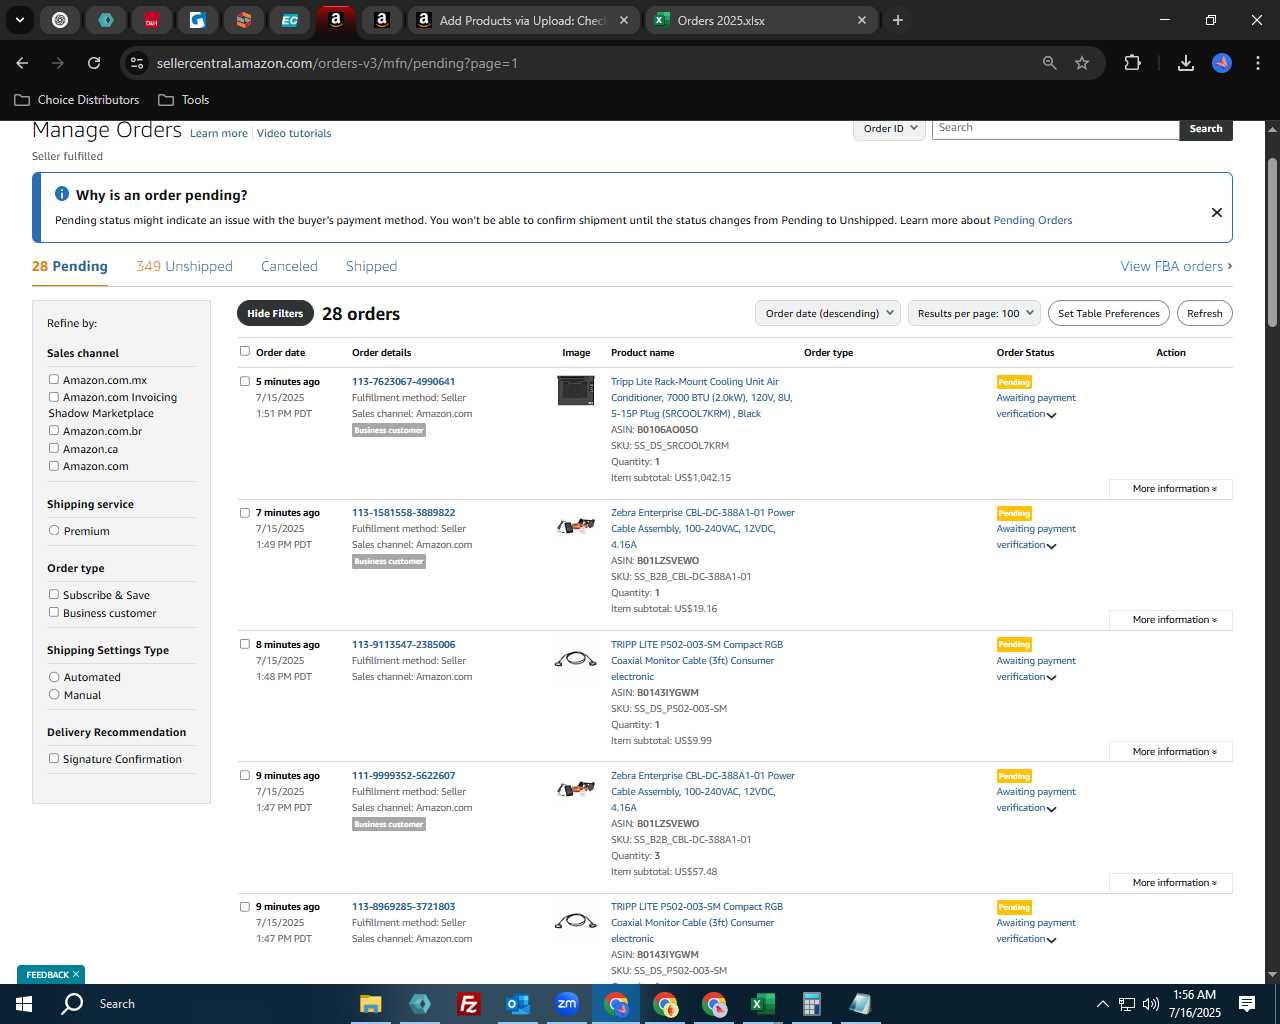The height and width of the screenshot is (1024, 1280).
Task: Open the Windows notification center icon
Action: (x=1247, y=1004)
